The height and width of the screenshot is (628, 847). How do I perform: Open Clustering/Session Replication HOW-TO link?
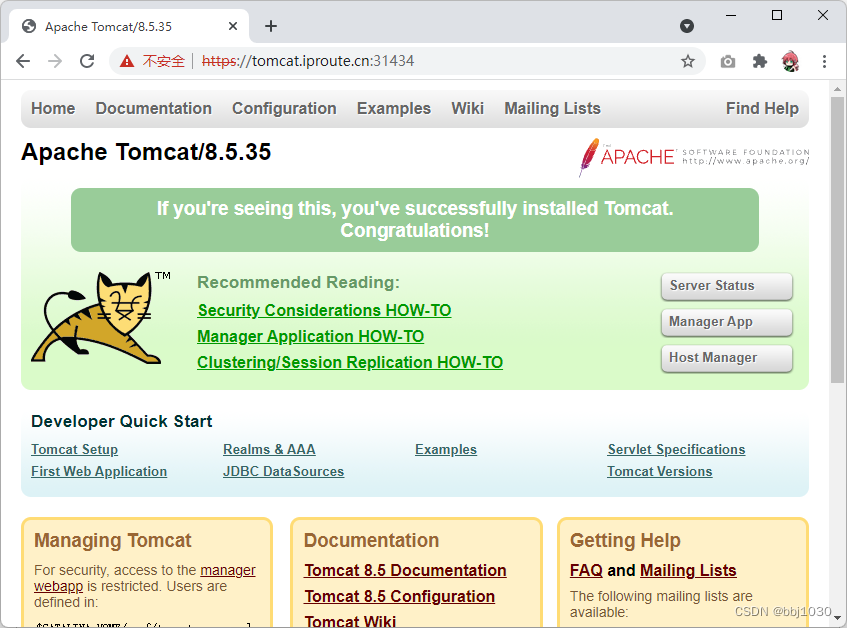coord(350,362)
